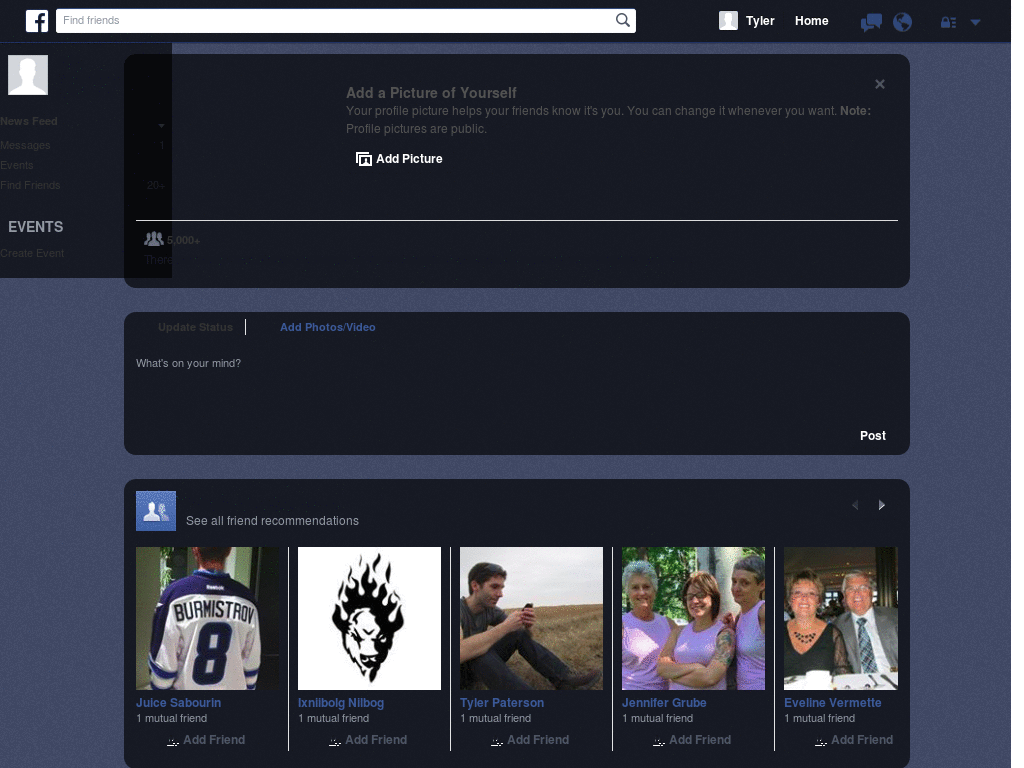Open Messages in the sidebar
Viewport: 1024px width, 768px height.
[25, 145]
